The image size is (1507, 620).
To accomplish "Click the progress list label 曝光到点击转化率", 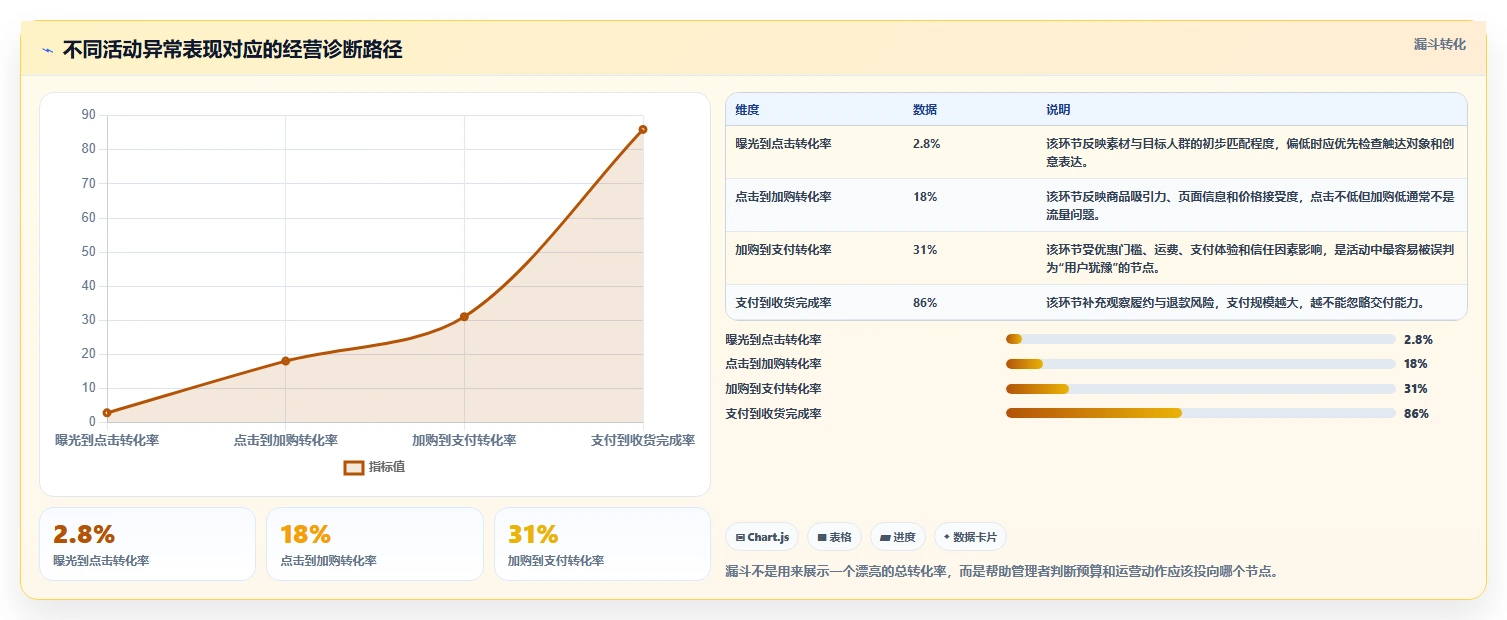I will 773,340.
